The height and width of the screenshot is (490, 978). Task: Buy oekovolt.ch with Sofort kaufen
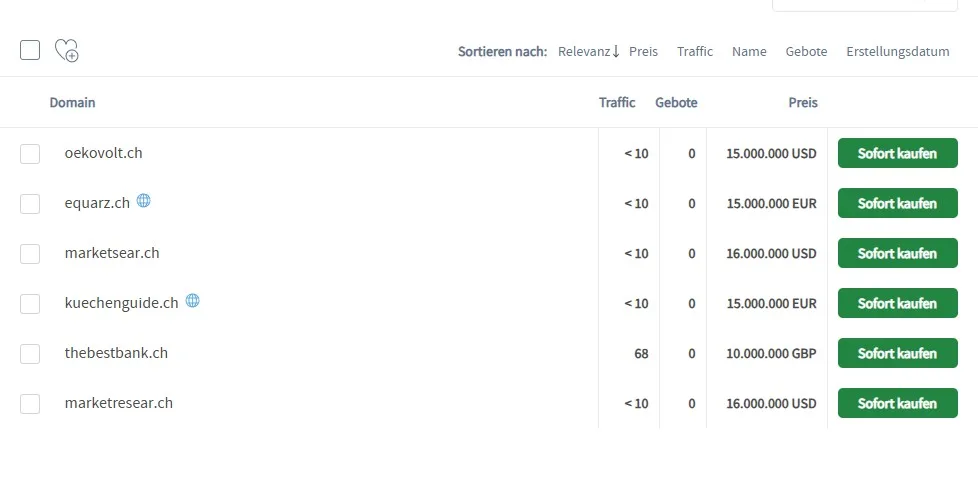[897, 154]
